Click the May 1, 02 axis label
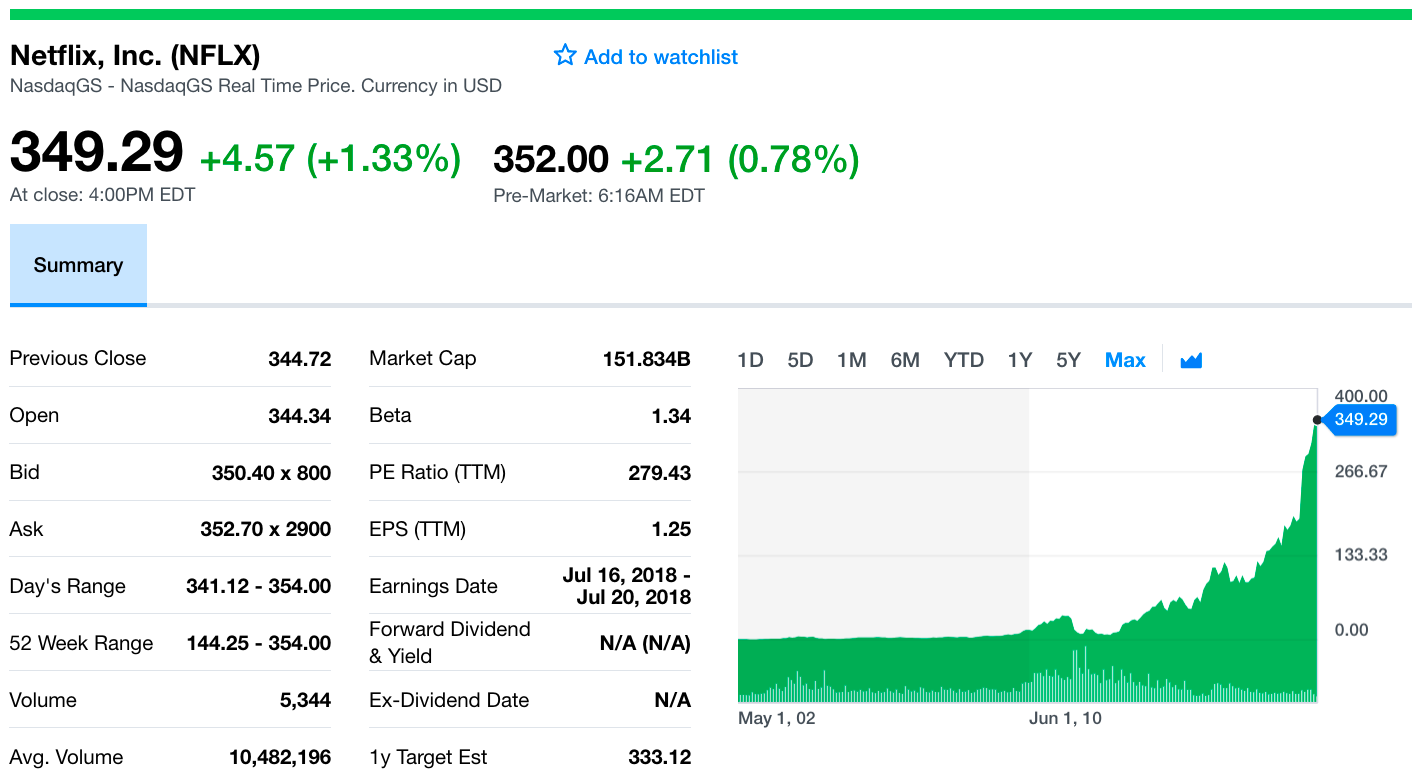 tap(776, 718)
